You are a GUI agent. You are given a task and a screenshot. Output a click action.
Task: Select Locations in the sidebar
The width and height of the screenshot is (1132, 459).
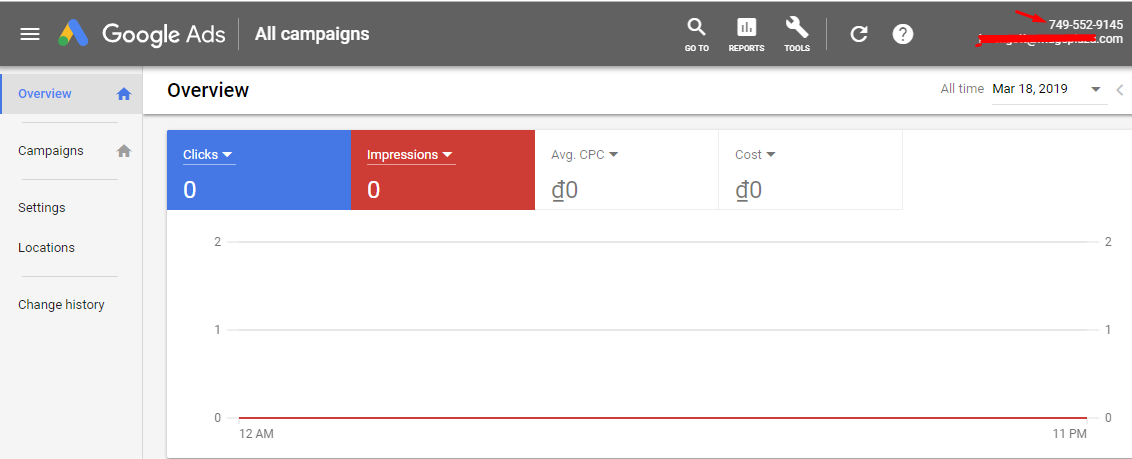tap(46, 248)
